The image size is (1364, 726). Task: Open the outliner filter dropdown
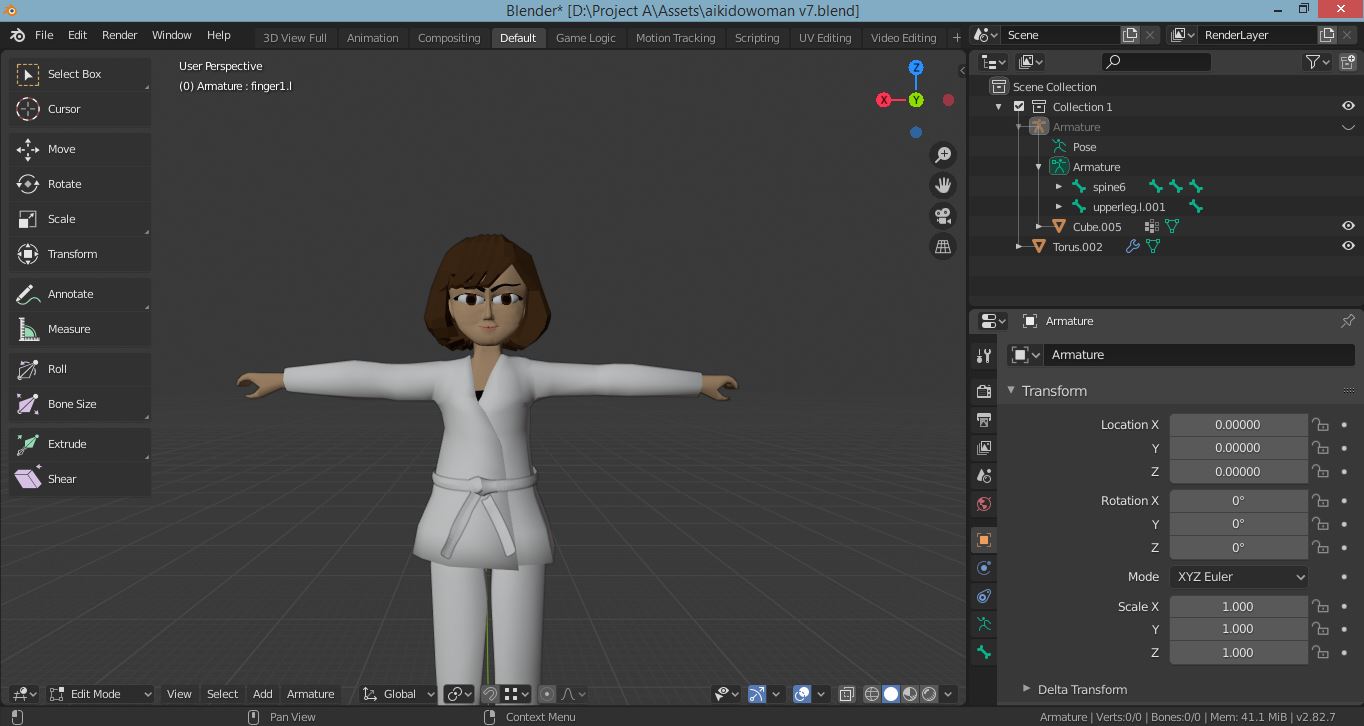[1319, 62]
